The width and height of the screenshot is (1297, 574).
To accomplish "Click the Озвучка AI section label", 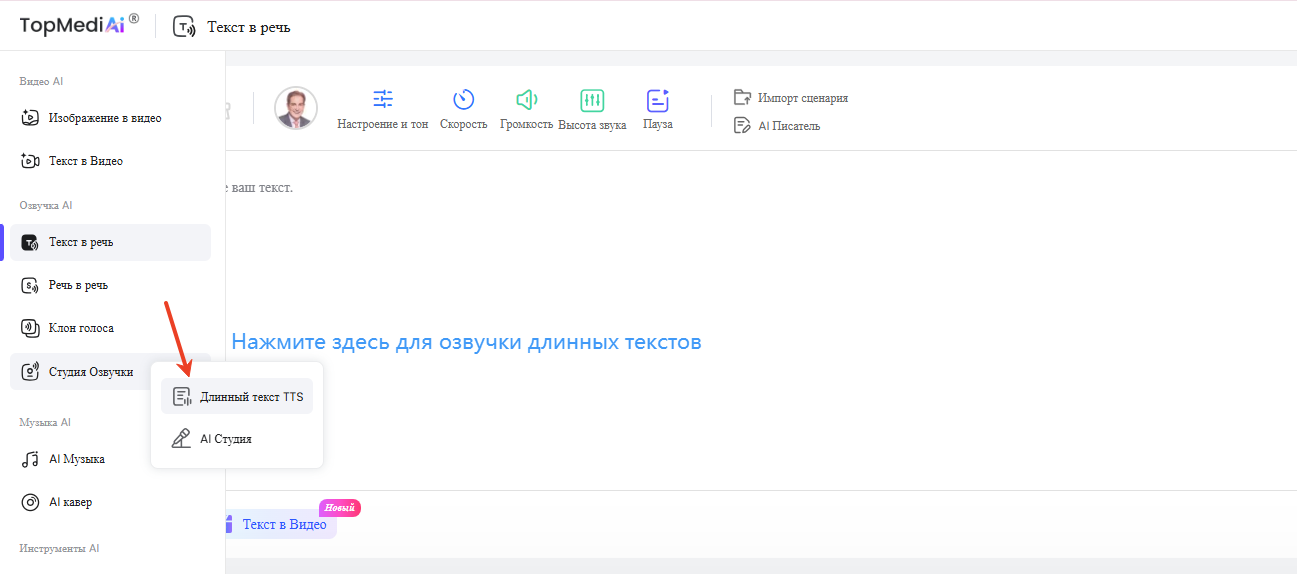I will pyautogui.click(x=46, y=205).
